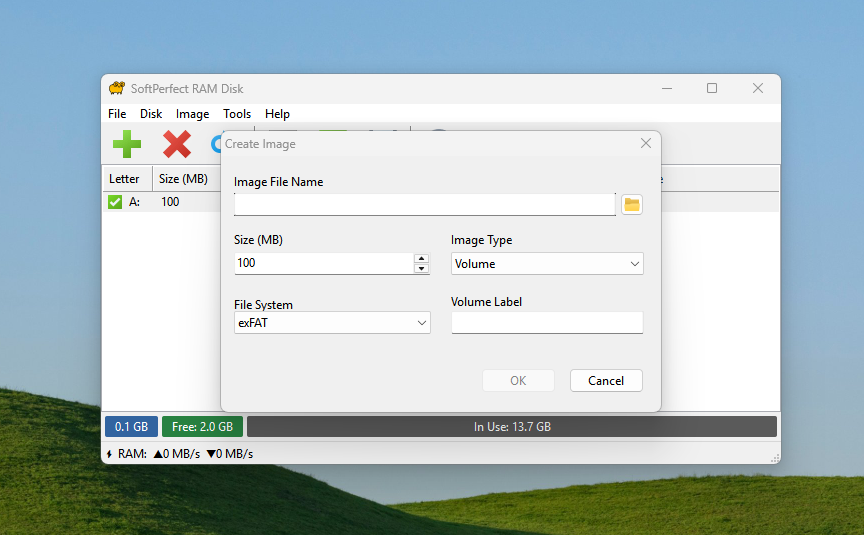Click the green plus Add Disk icon
The height and width of the screenshot is (535, 864).
tap(127, 145)
